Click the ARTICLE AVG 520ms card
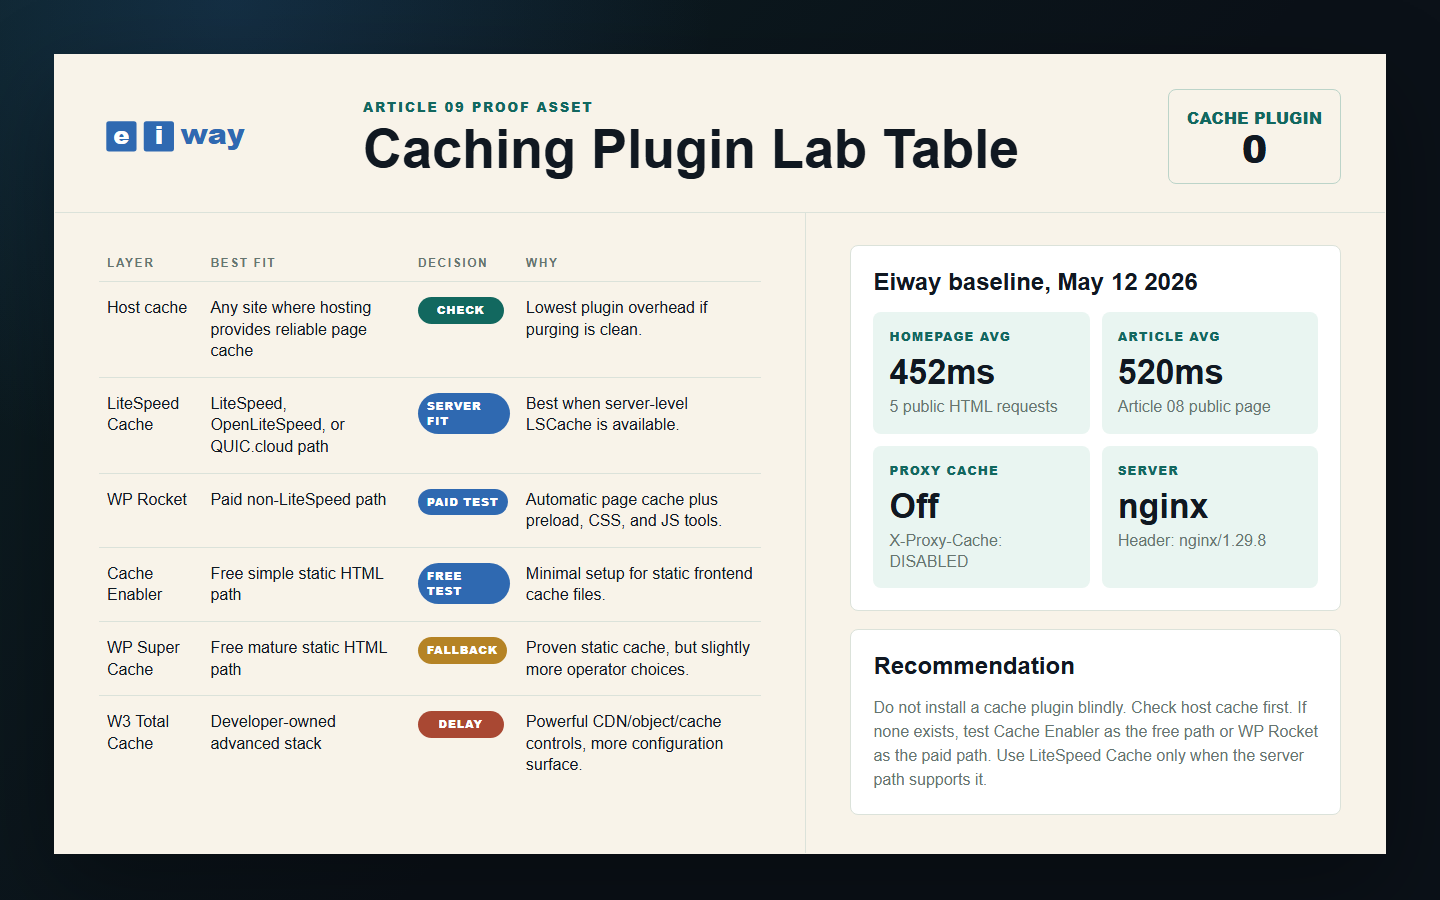This screenshot has height=900, width=1440. 1210,373
